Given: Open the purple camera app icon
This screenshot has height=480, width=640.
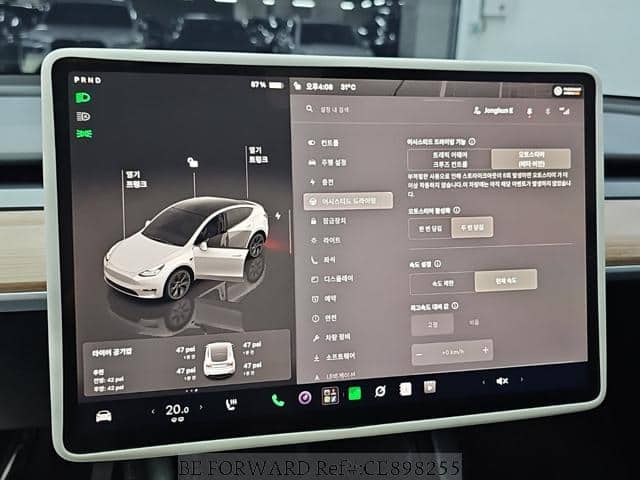Looking at the screenshot, I should point(304,397).
